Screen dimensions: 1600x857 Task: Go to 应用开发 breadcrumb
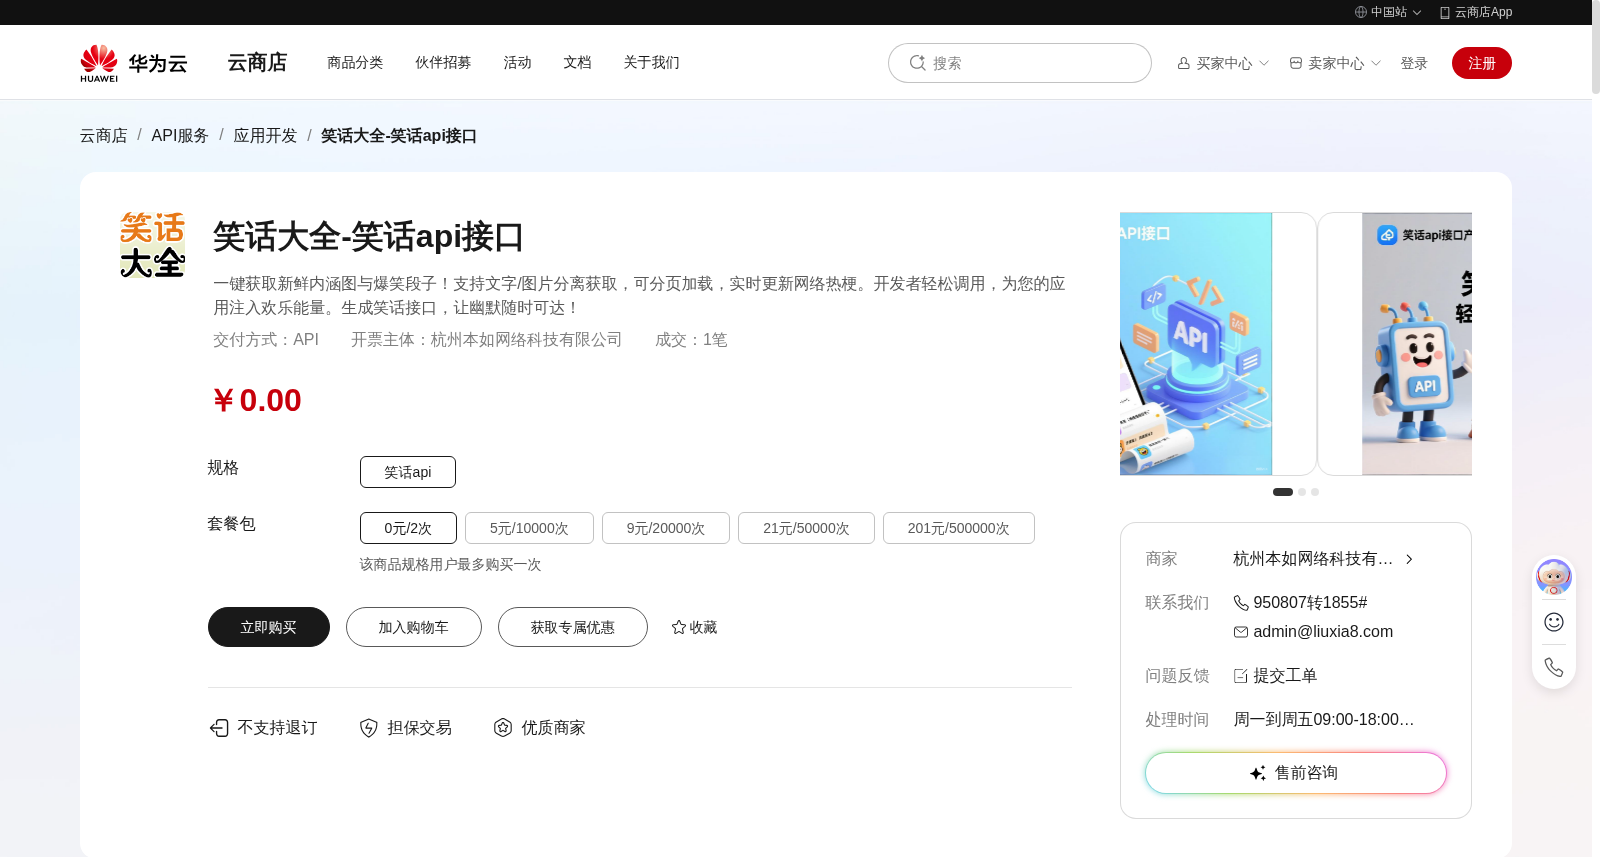click(265, 136)
